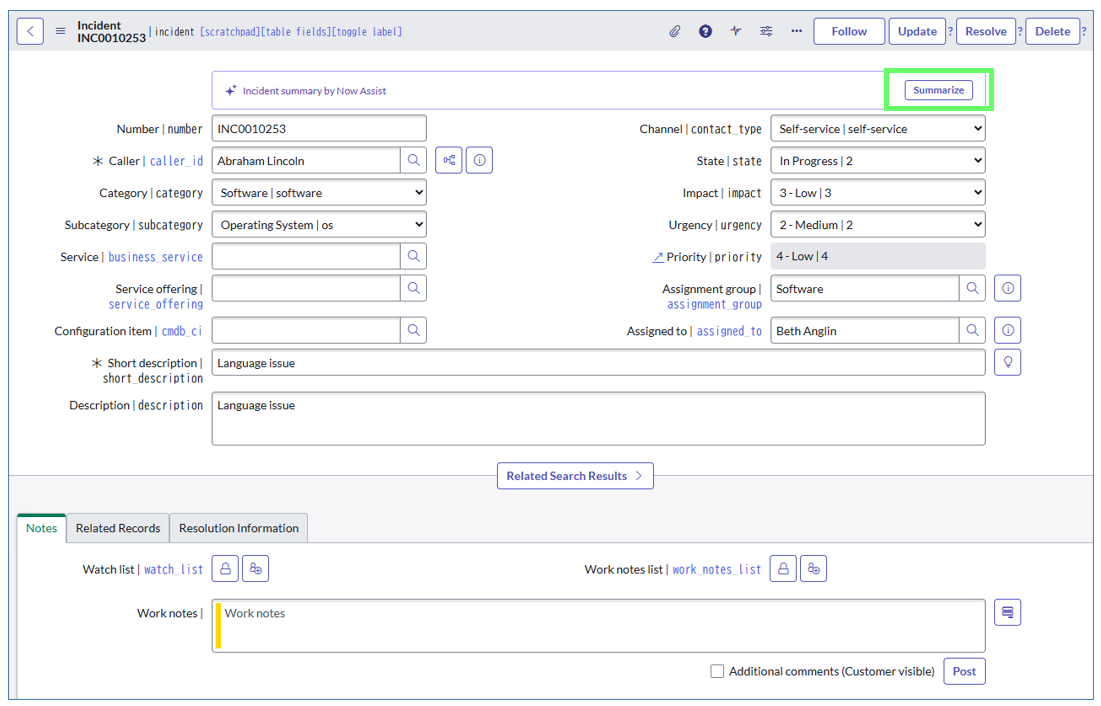Click in the Description text area

pyautogui.click(x=598, y=419)
